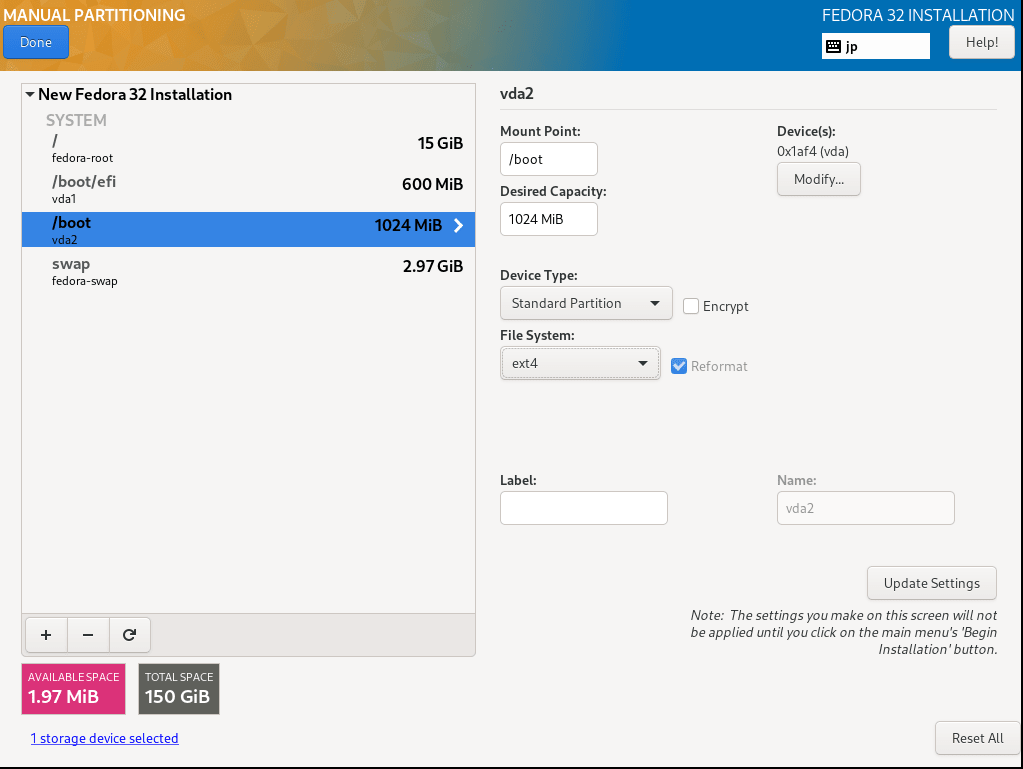Viewport: 1023px width, 769px height.
Task: Click the jp keyboard layout indicator
Action: pos(876,46)
